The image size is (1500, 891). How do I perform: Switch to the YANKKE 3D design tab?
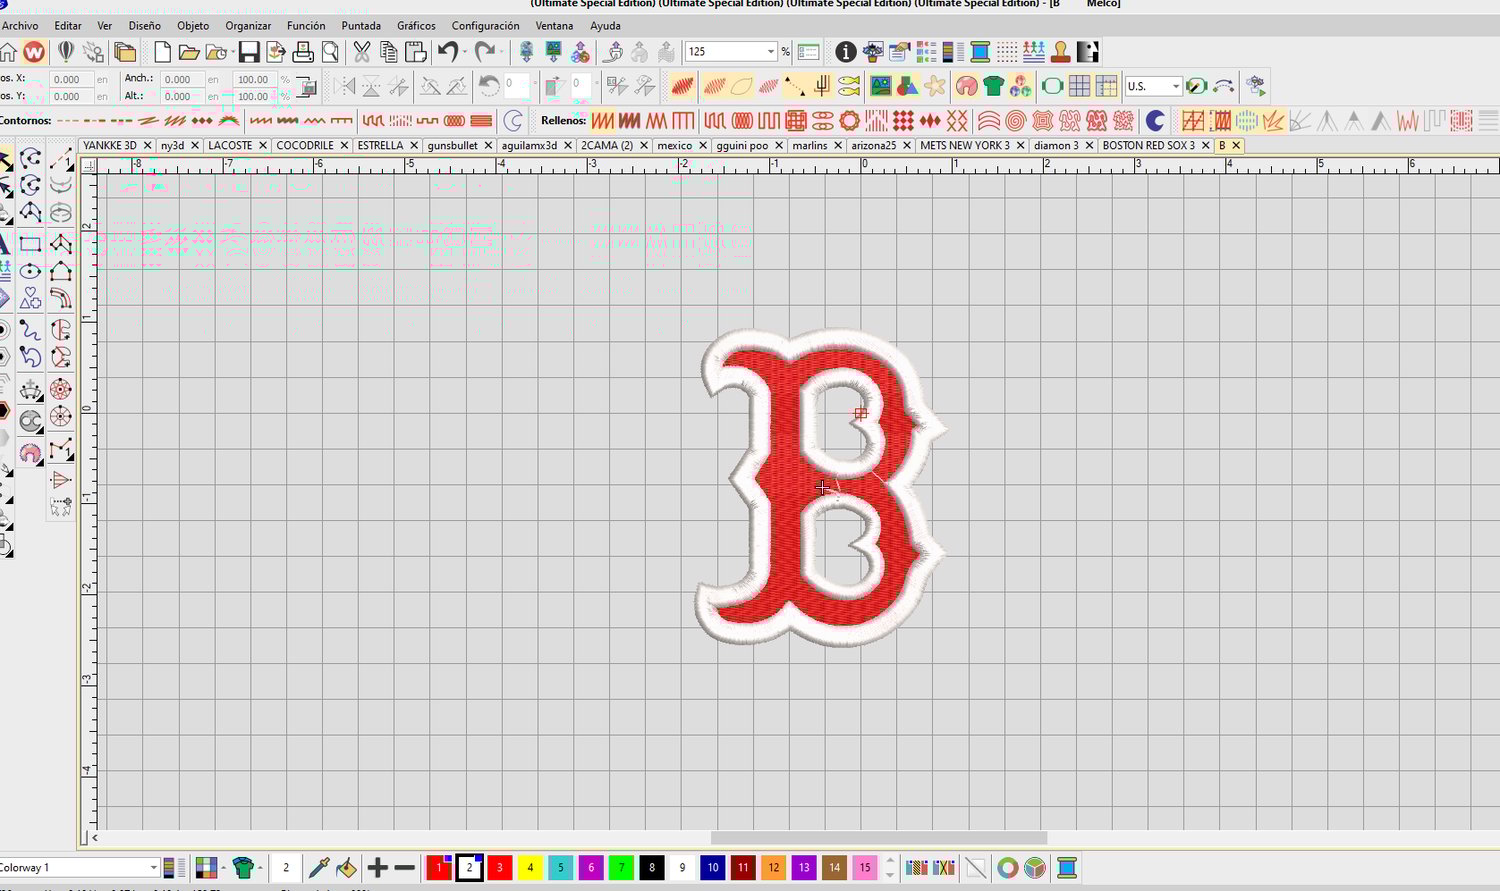(110, 146)
